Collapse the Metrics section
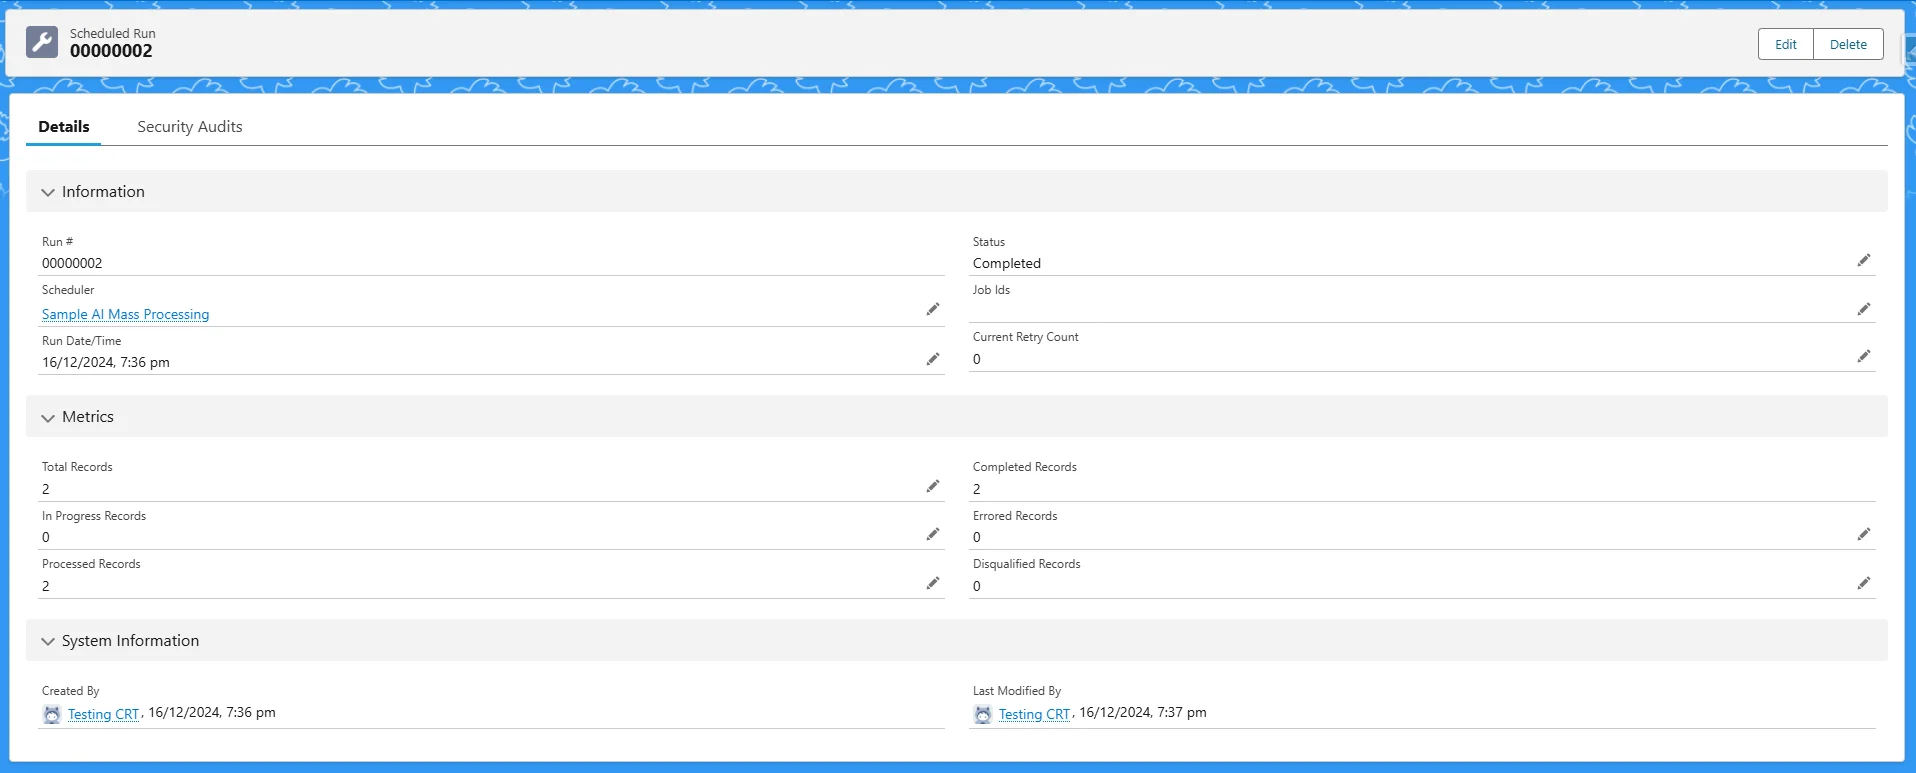The width and height of the screenshot is (1916, 773). [48, 418]
